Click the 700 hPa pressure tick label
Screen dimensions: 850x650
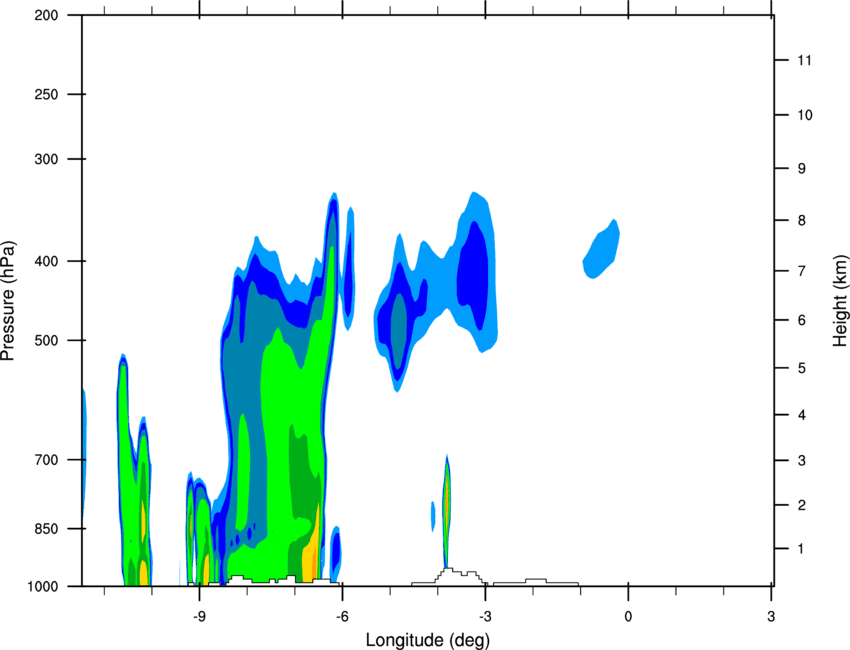pos(47,460)
